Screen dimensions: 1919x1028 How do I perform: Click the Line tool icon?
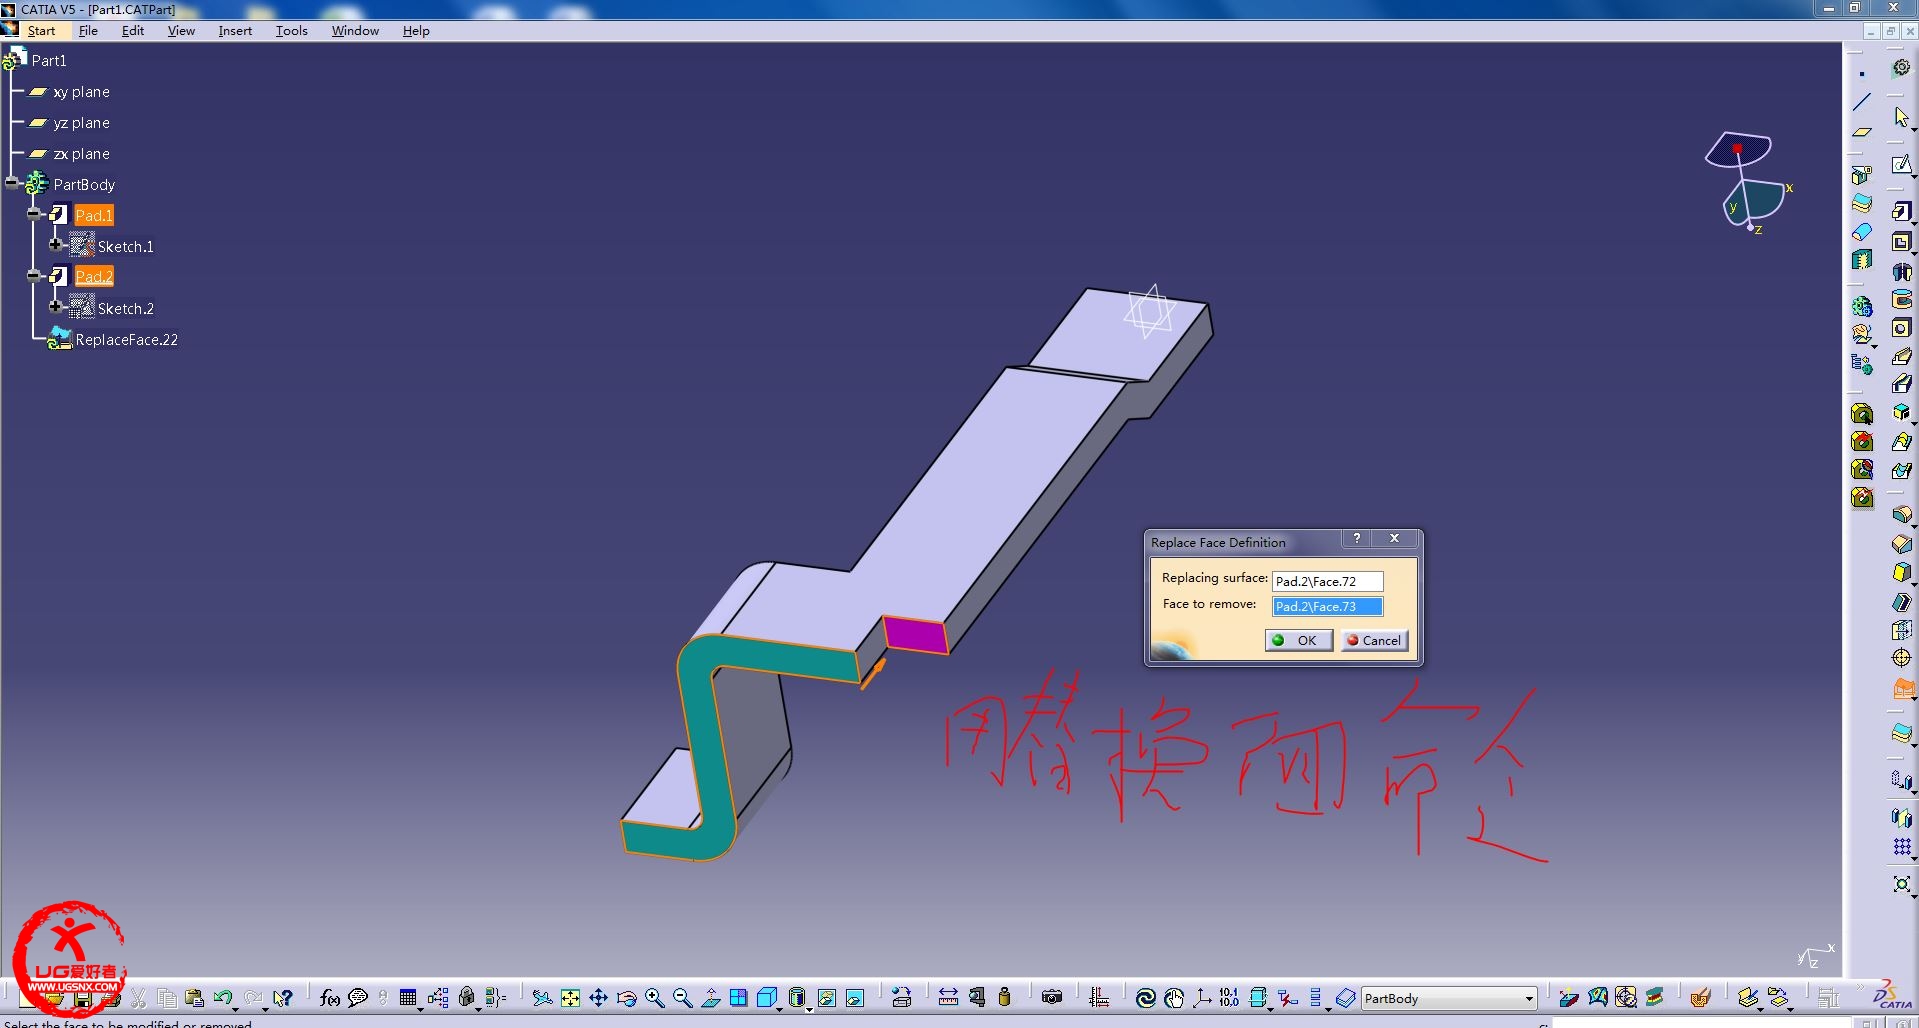click(x=1862, y=102)
